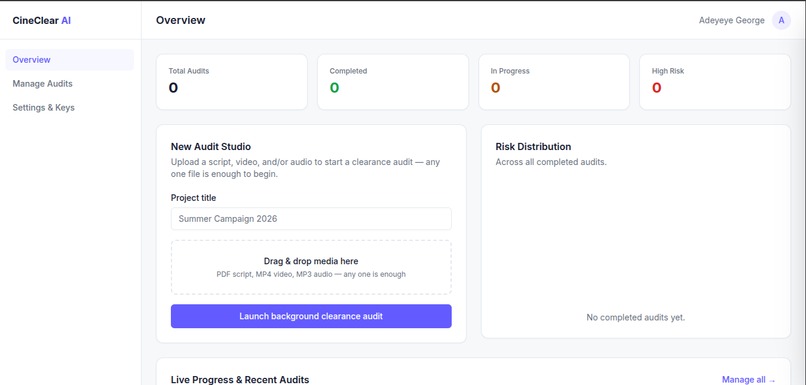Viewport: 806px width, 385px height.
Task: Click the Risk Distribution heading
Action: [533, 147]
